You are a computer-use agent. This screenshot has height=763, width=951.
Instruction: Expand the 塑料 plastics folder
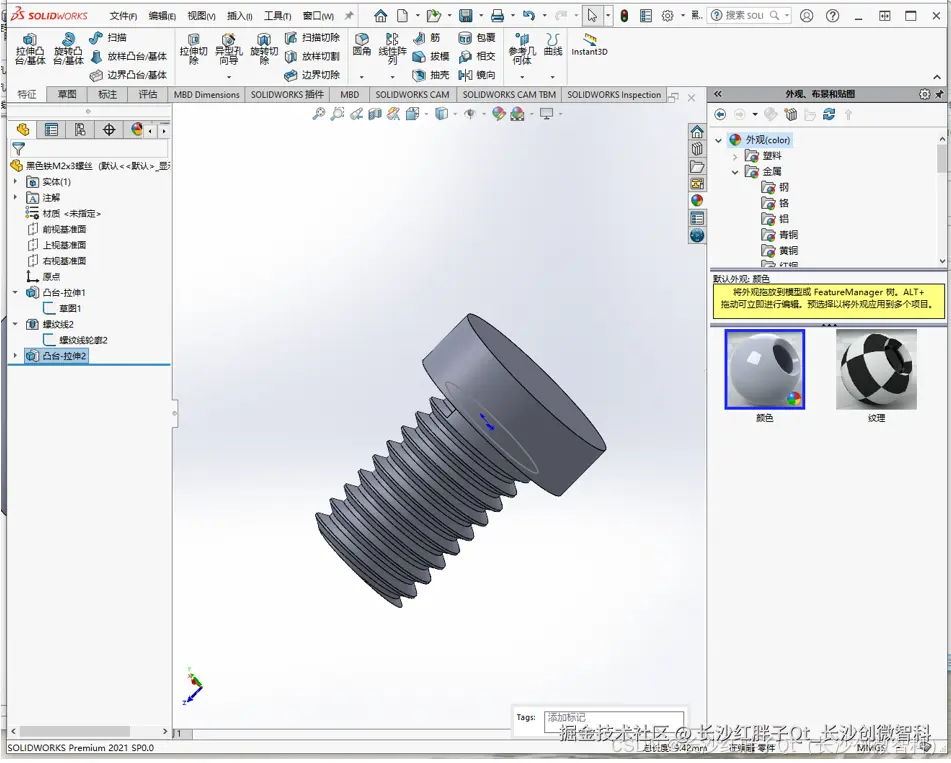(x=735, y=156)
